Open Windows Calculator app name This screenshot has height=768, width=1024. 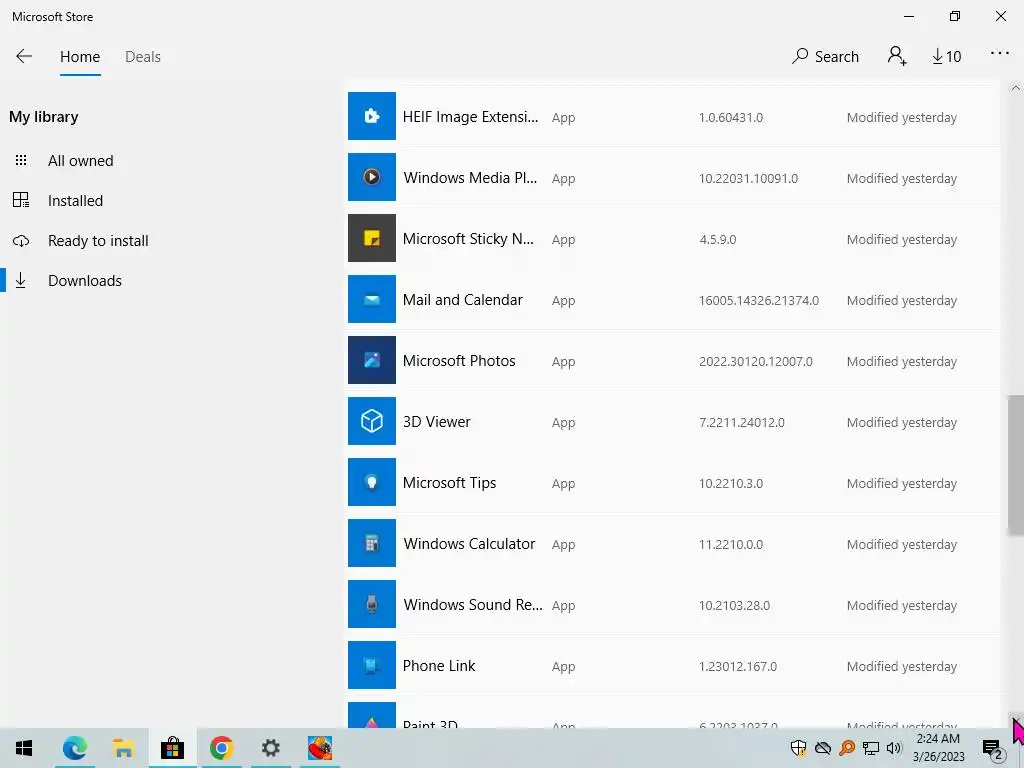(470, 543)
